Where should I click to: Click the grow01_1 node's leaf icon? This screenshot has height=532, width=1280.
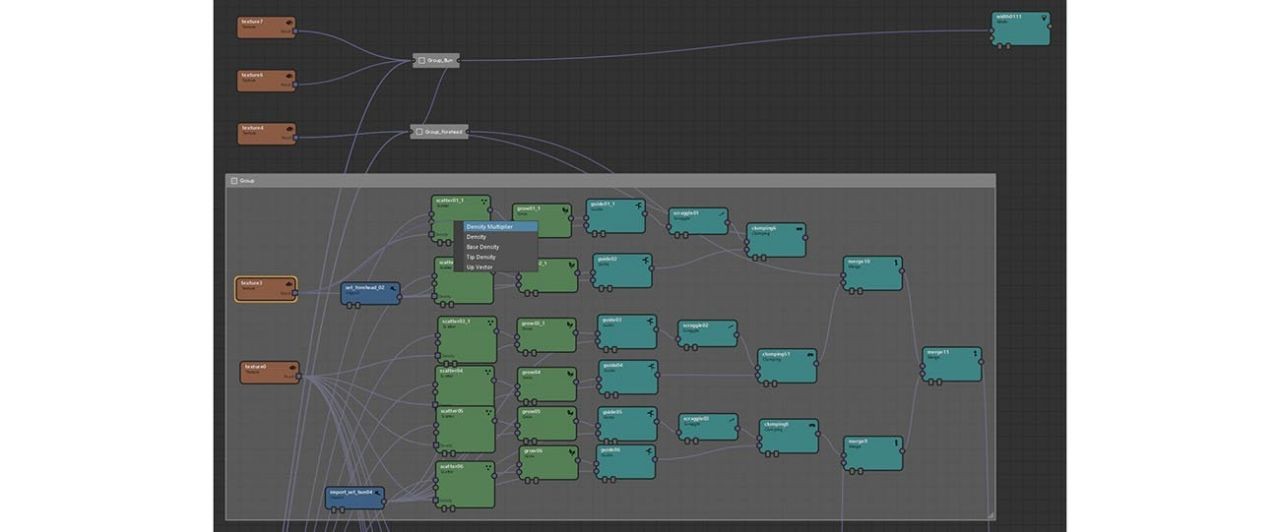point(565,210)
